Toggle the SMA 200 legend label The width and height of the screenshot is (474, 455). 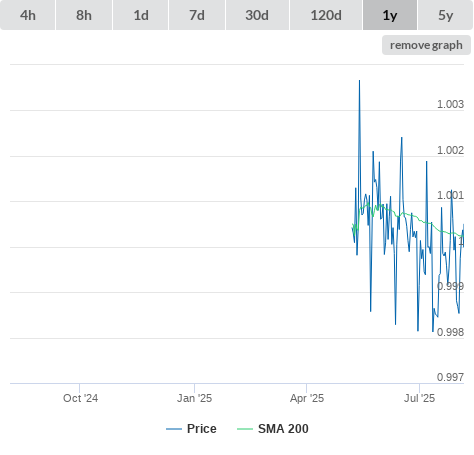283,429
